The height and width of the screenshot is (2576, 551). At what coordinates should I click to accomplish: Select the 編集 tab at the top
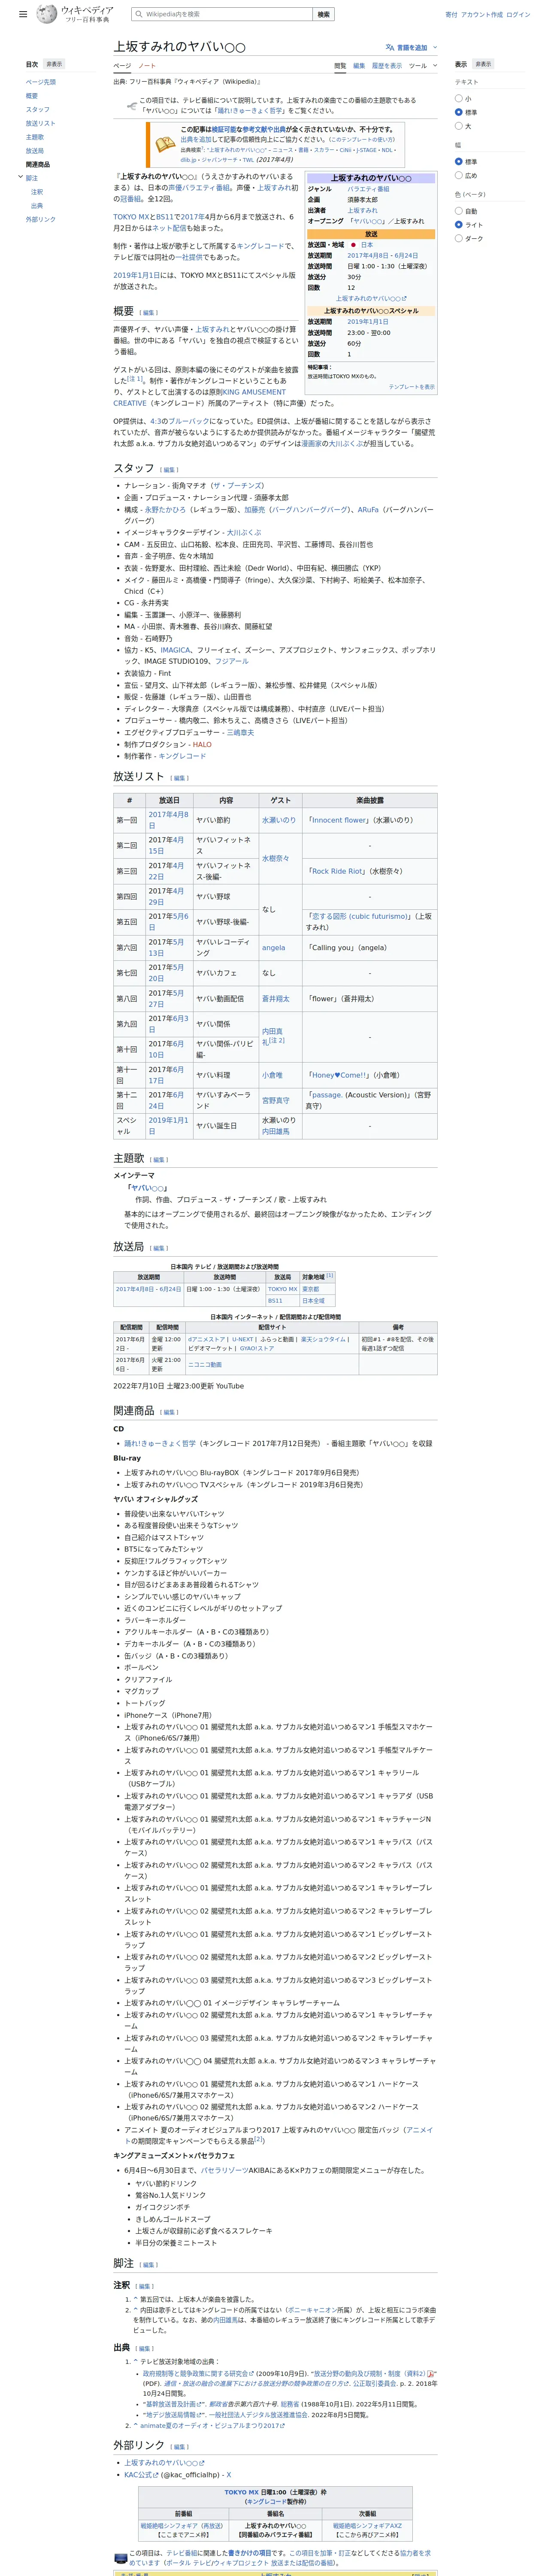(359, 66)
